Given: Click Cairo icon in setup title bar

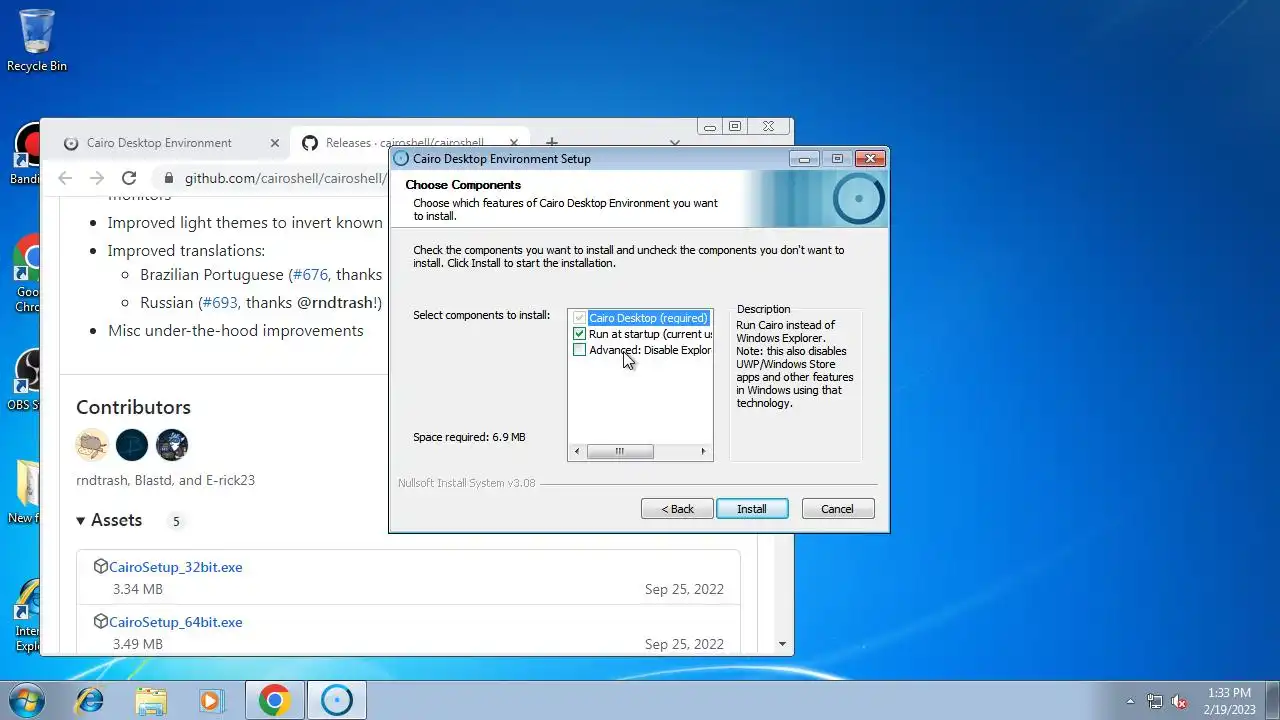Looking at the screenshot, I should (x=401, y=158).
